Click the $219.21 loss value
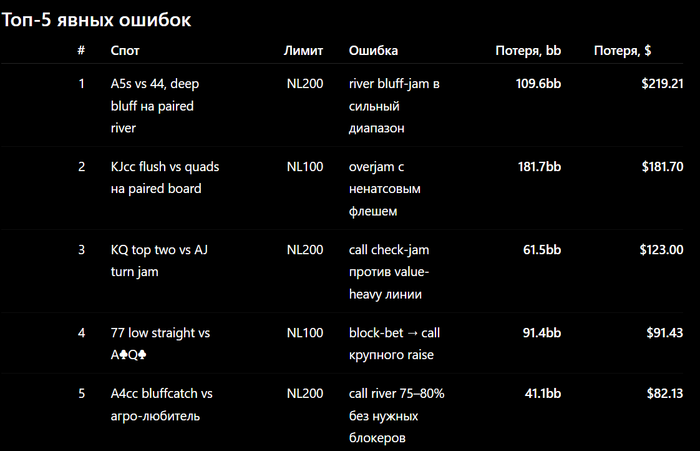Image resolution: width=700 pixels, height=451 pixels. [662, 84]
